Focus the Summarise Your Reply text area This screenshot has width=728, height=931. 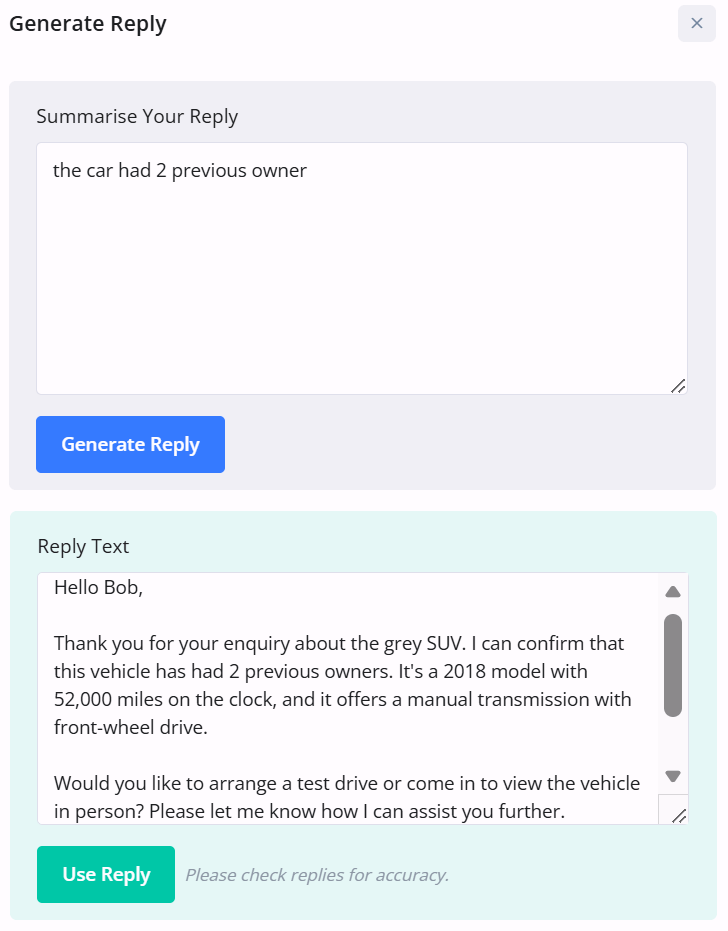(361, 280)
